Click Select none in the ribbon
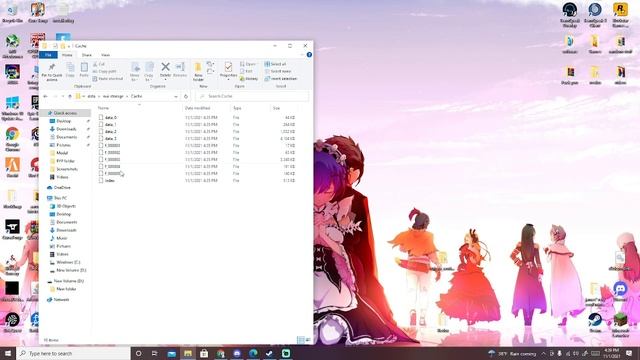The image size is (640, 360). pos(278,71)
